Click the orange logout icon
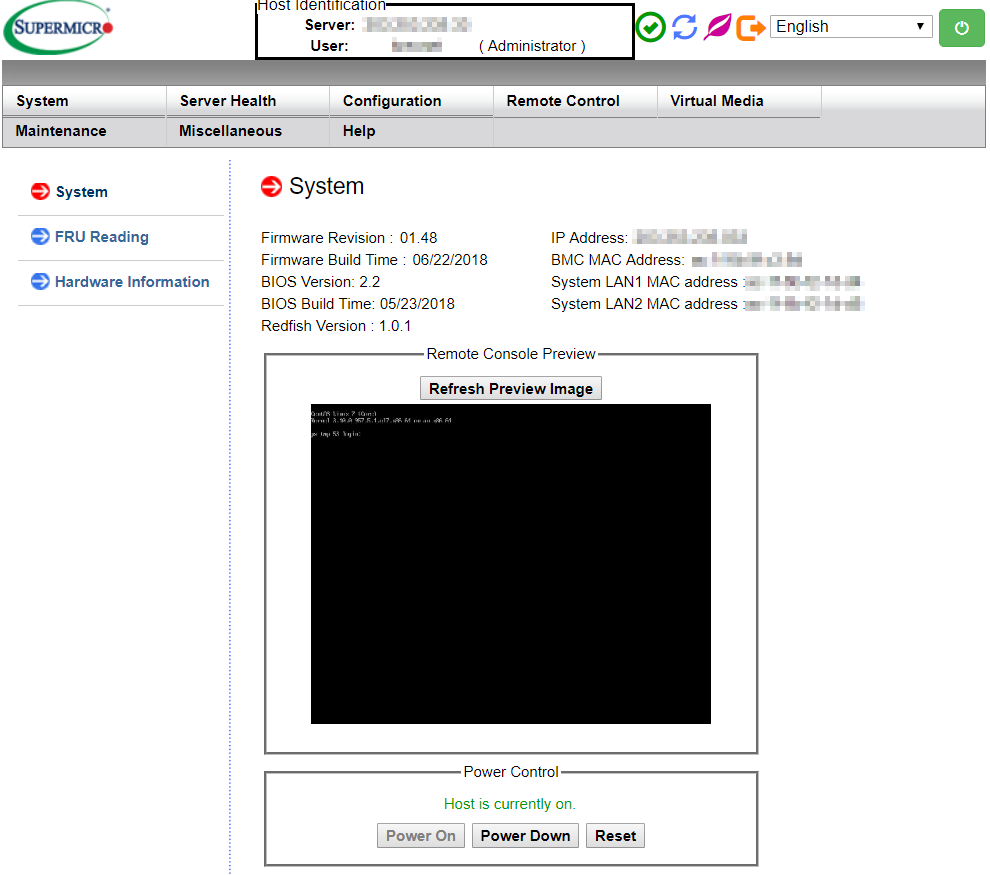990x875 pixels. 750,27
